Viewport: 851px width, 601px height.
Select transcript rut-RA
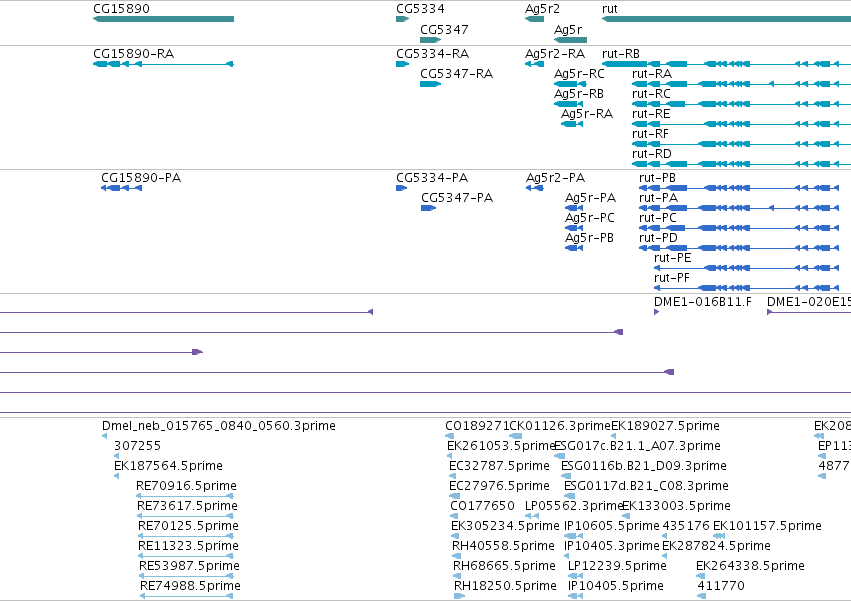(x=652, y=74)
